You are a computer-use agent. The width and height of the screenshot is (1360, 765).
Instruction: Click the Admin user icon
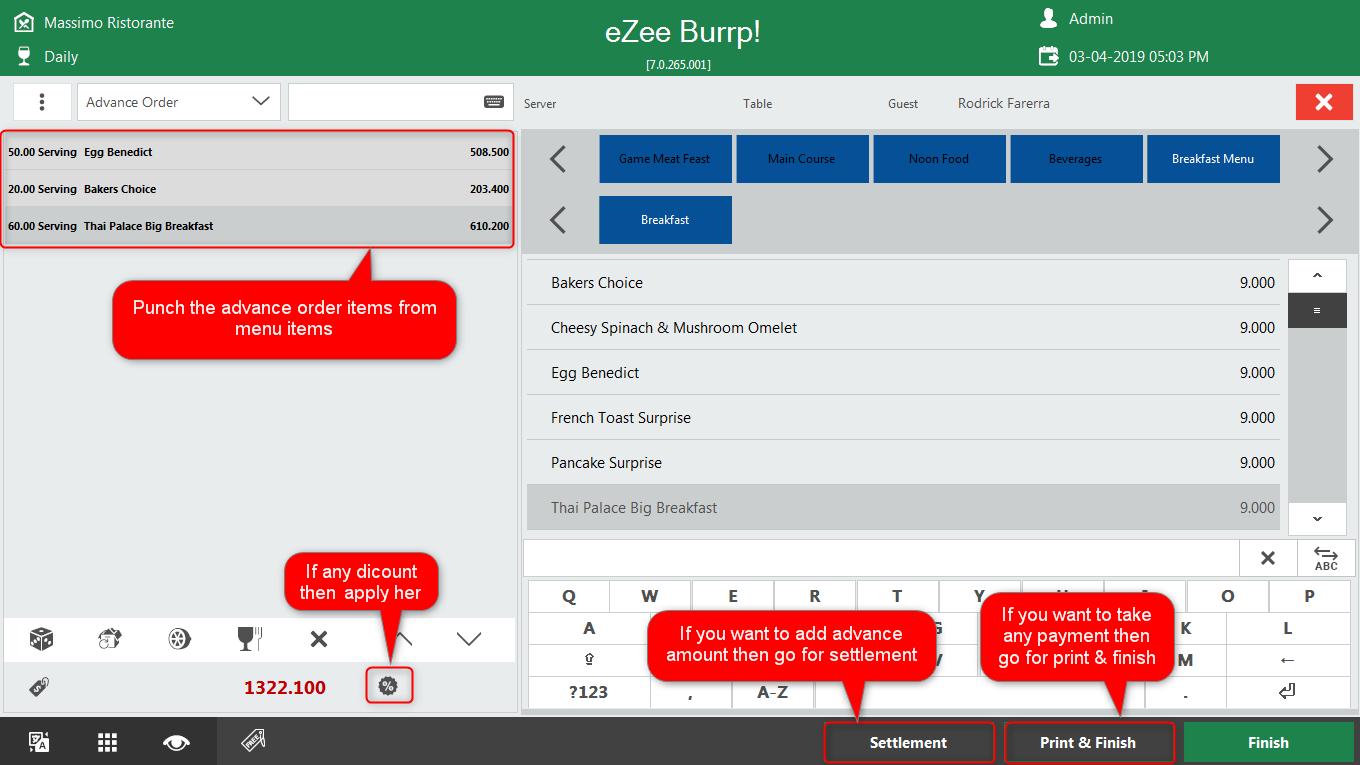[x=1048, y=18]
